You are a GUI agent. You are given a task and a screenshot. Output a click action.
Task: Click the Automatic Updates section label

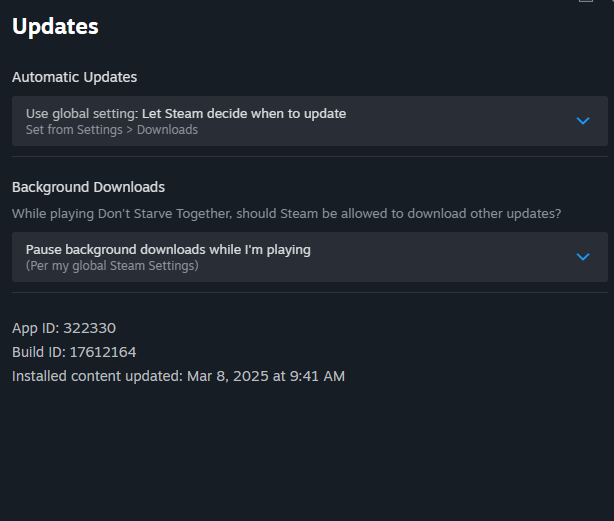pos(75,77)
